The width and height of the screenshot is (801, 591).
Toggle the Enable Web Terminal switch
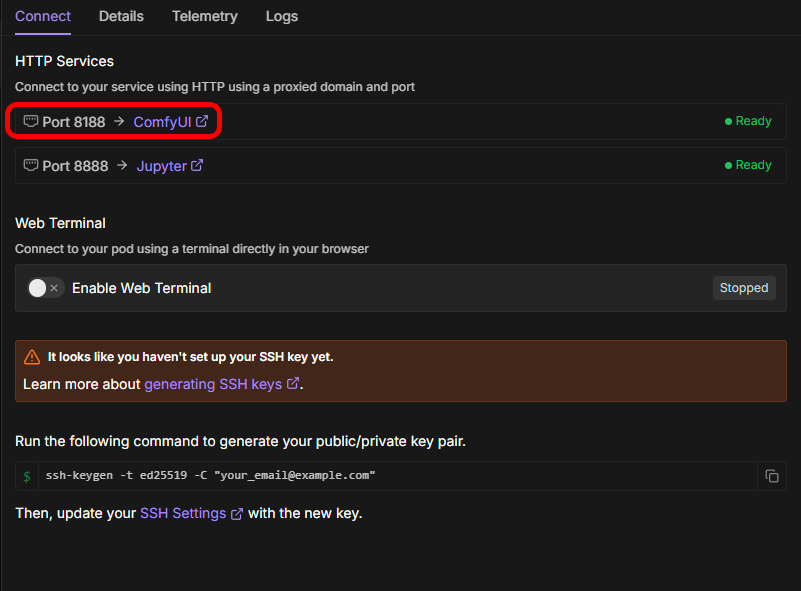45,288
